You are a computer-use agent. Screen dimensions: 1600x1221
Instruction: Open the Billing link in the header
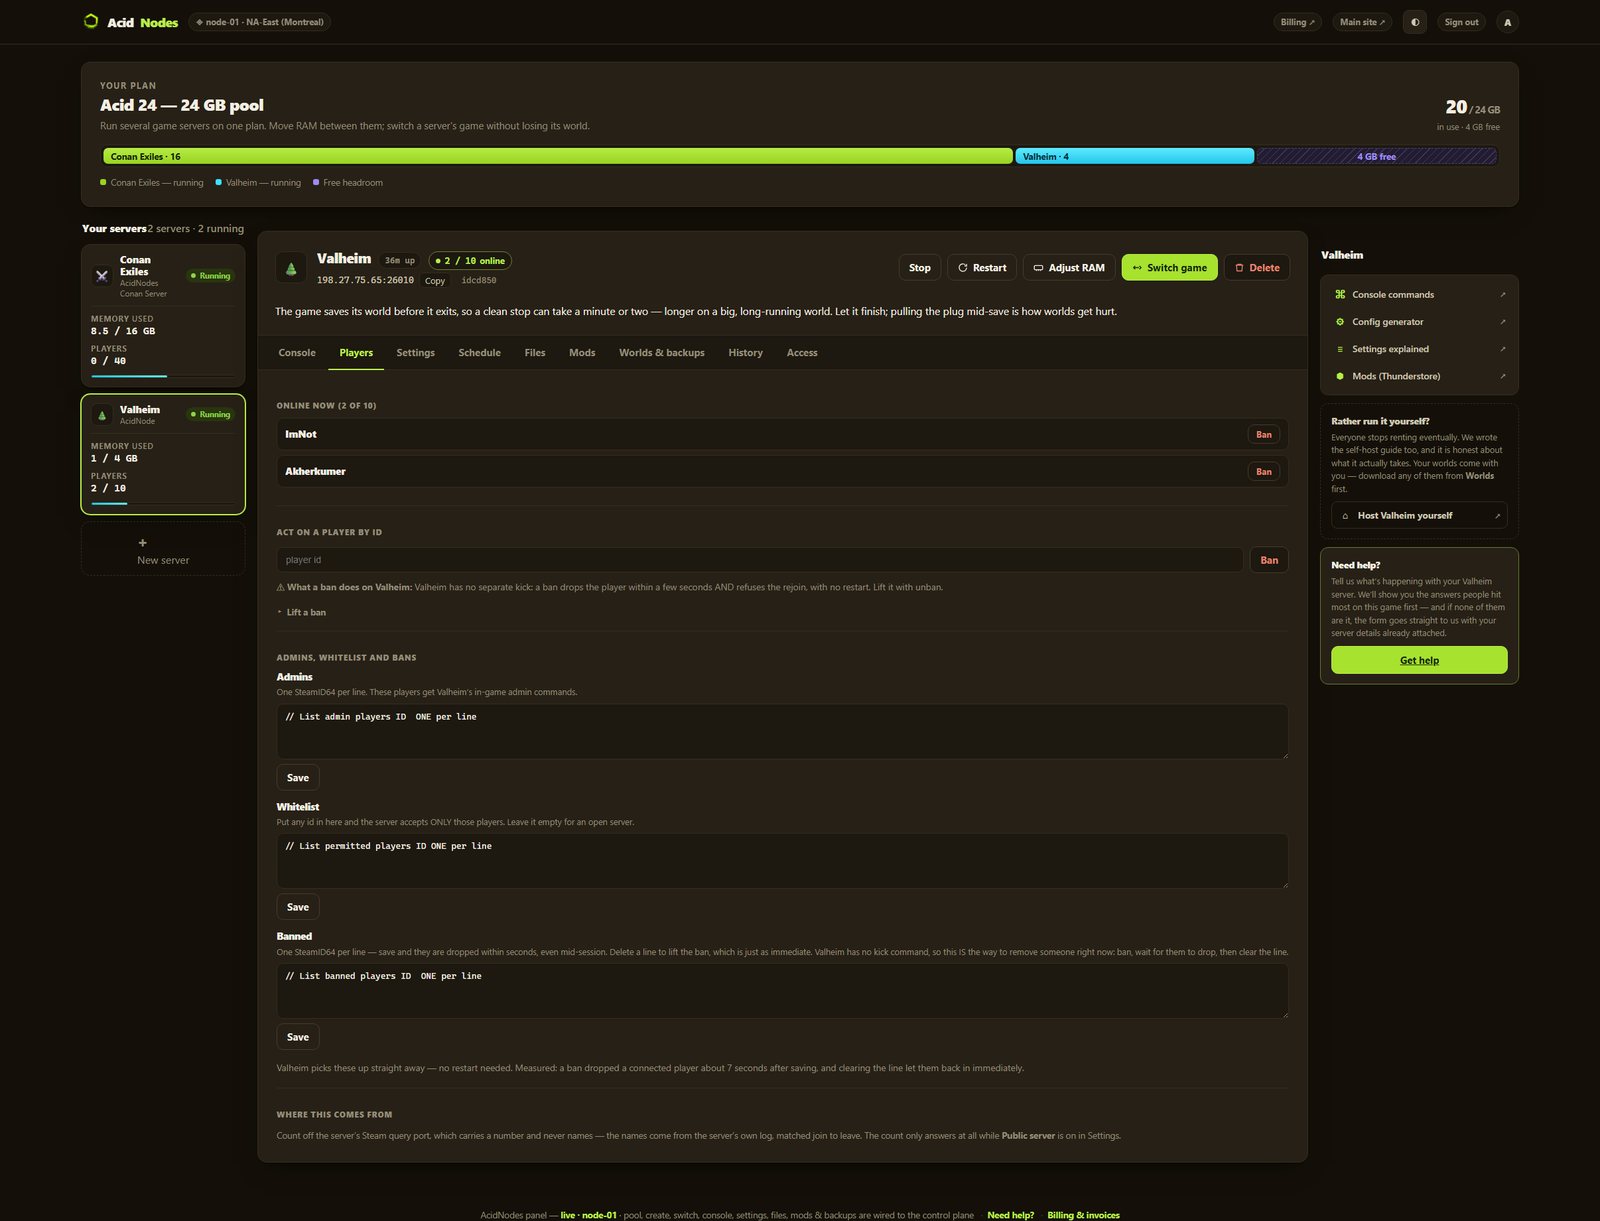coord(1298,22)
